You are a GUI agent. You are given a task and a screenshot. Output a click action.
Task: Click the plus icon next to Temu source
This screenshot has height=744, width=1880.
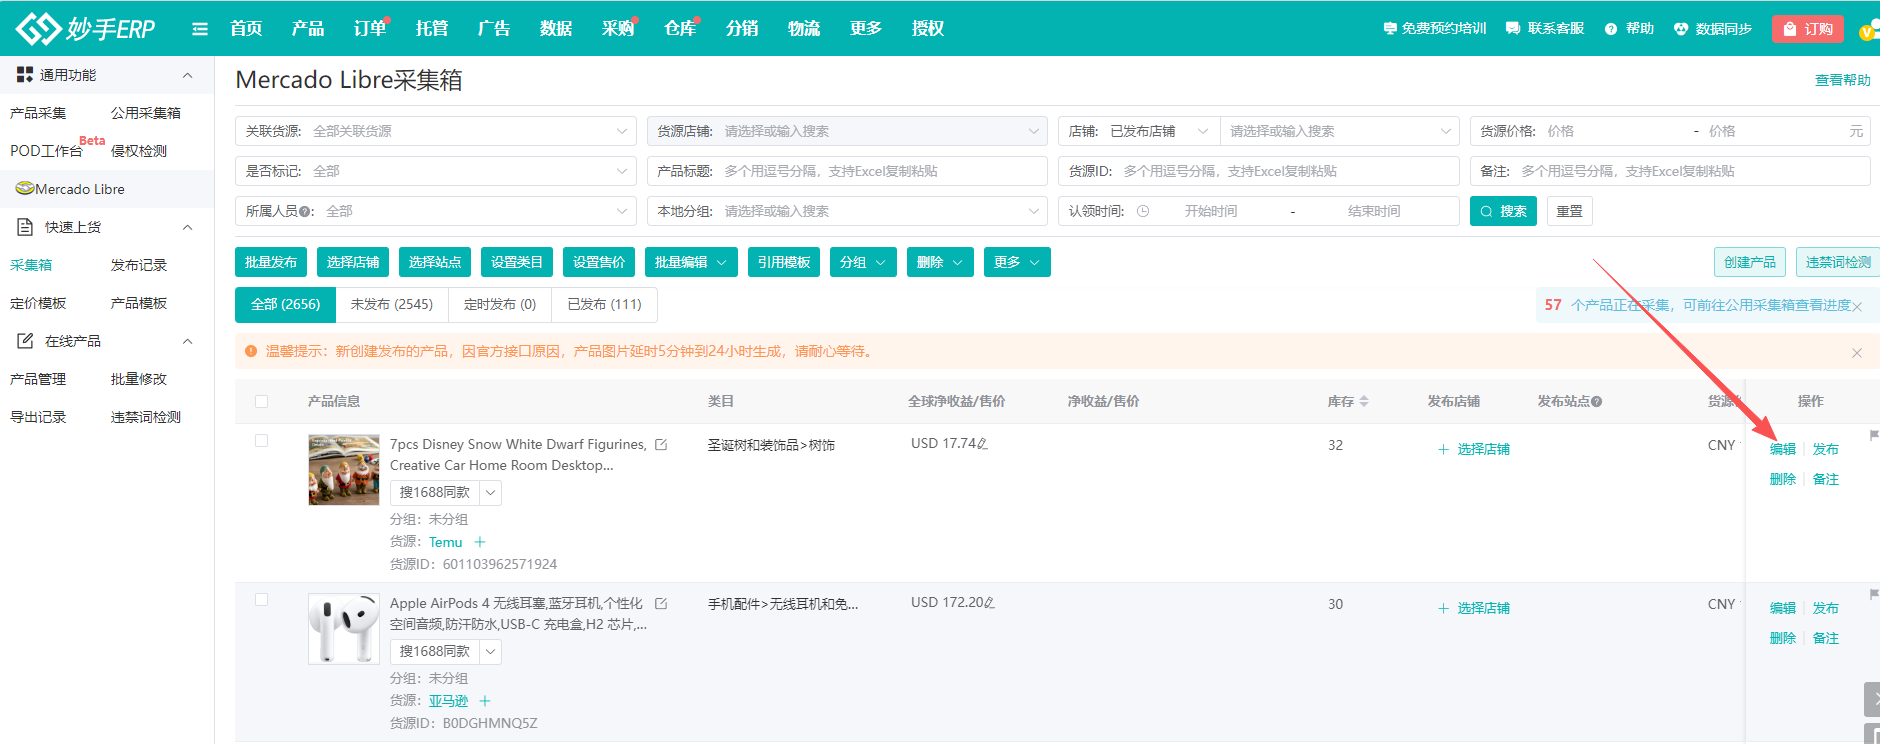(x=480, y=542)
